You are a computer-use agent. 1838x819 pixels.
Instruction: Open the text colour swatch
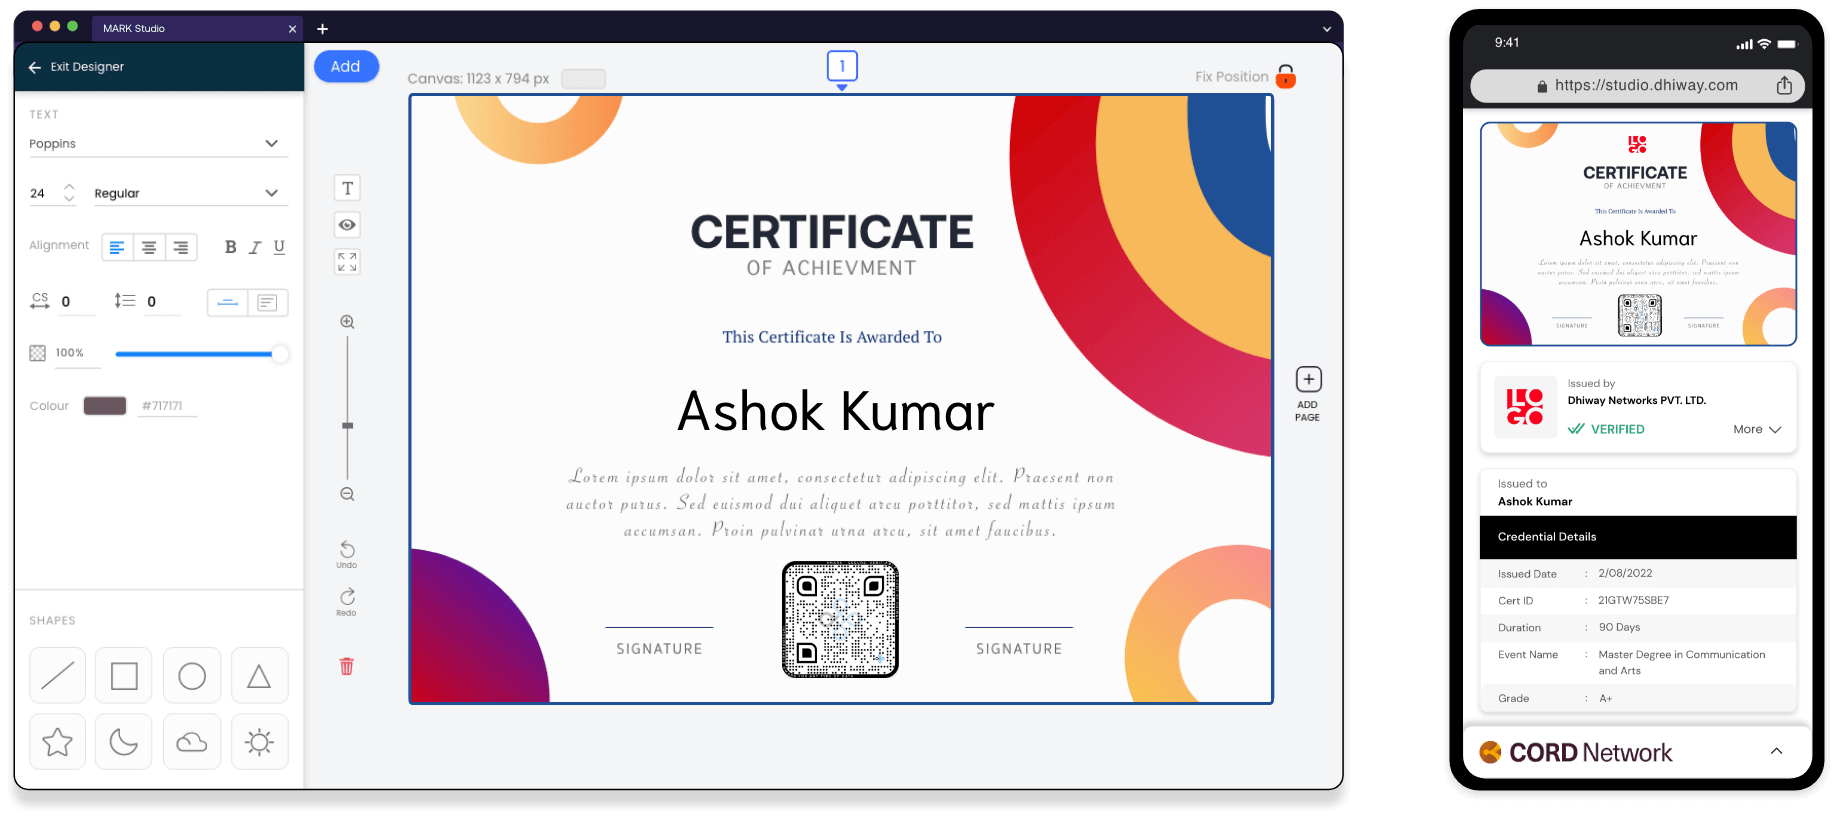(105, 405)
